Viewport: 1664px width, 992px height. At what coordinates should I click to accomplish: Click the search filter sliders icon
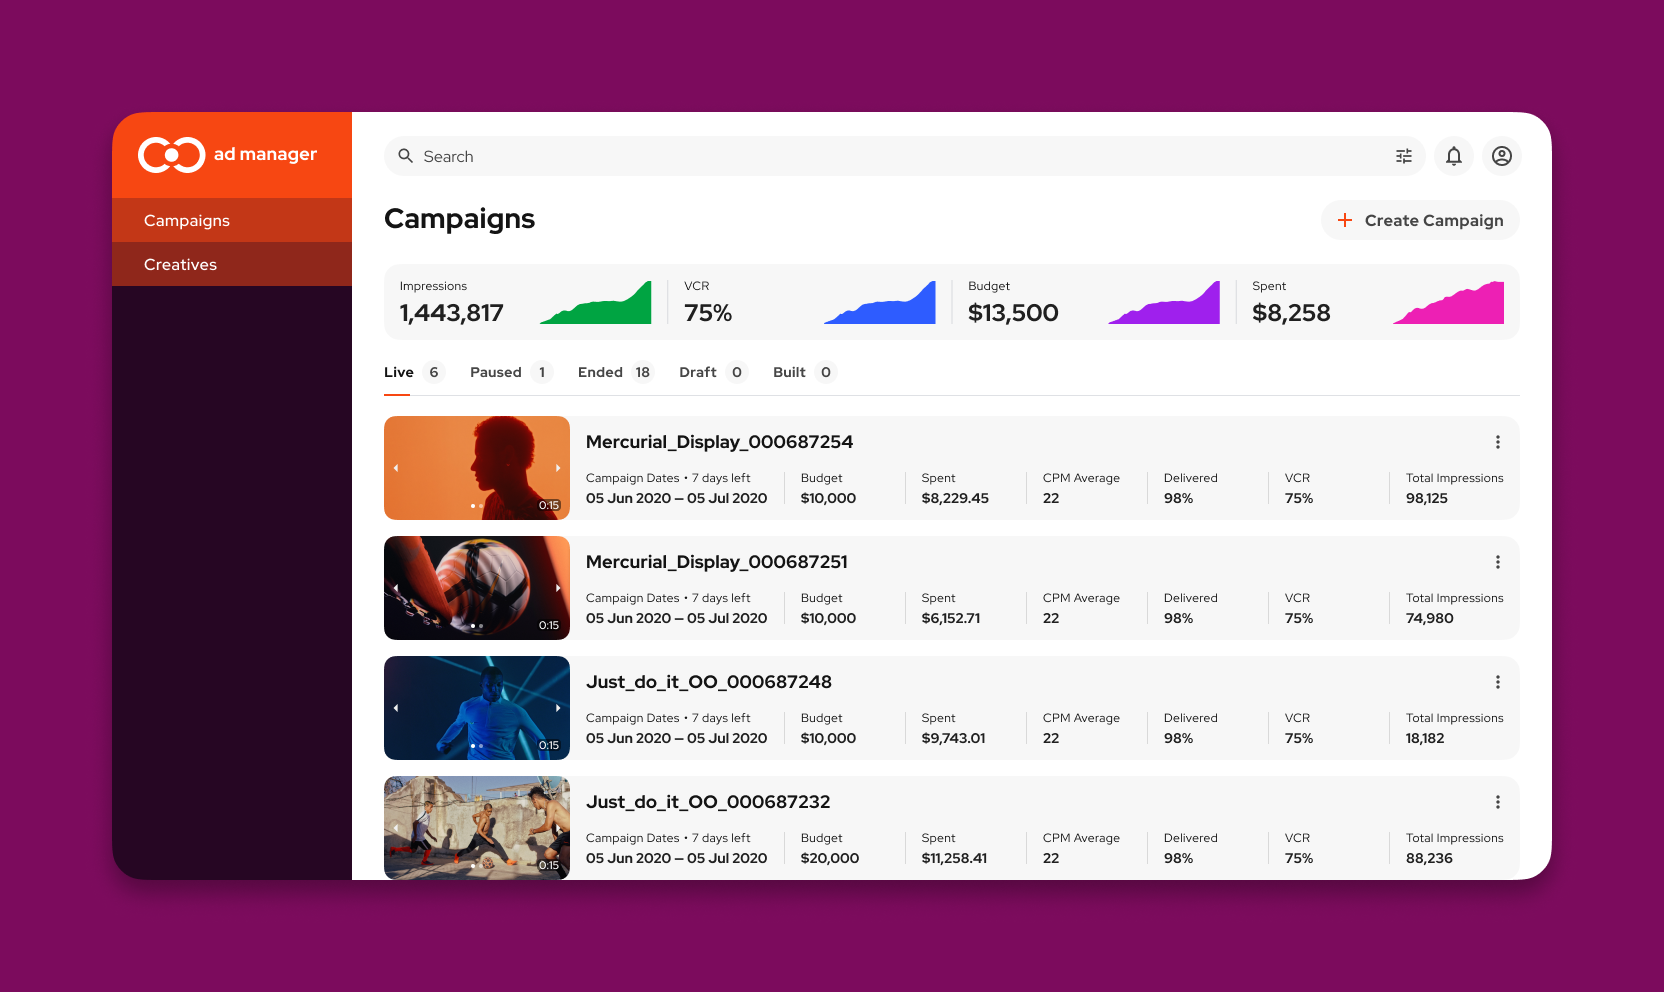tap(1404, 156)
